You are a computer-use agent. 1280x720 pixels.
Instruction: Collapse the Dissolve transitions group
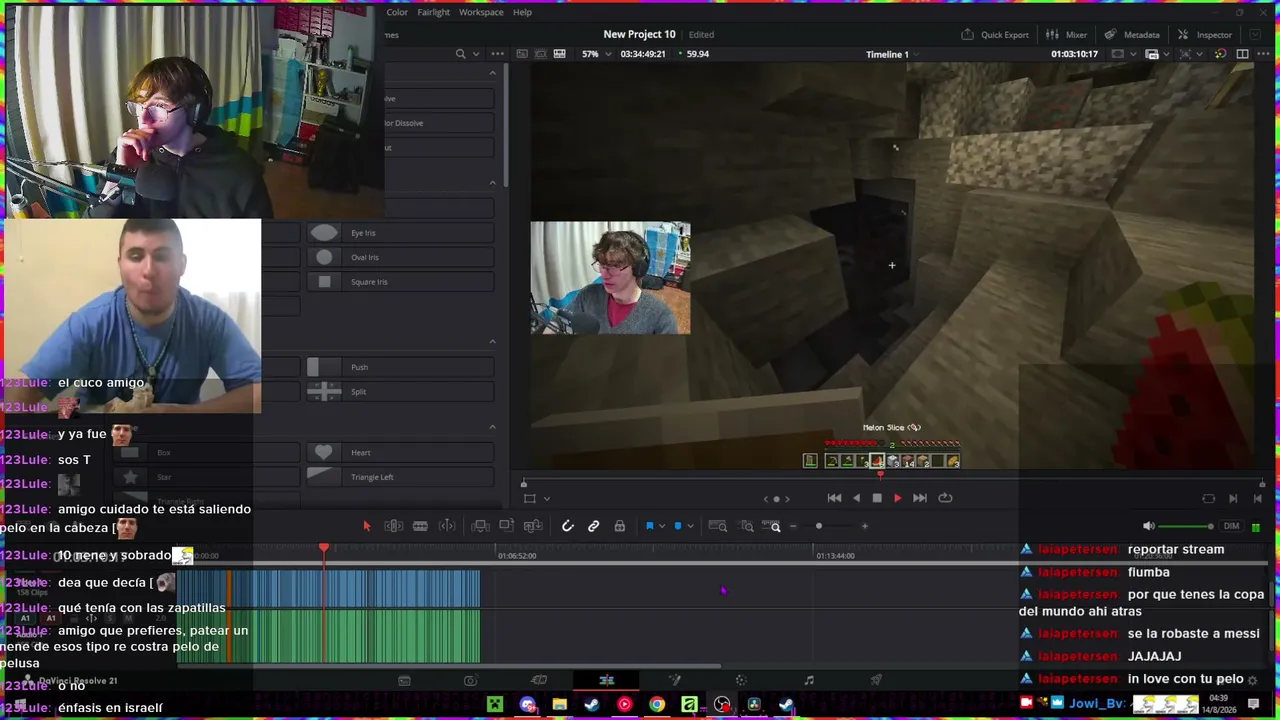(492, 73)
